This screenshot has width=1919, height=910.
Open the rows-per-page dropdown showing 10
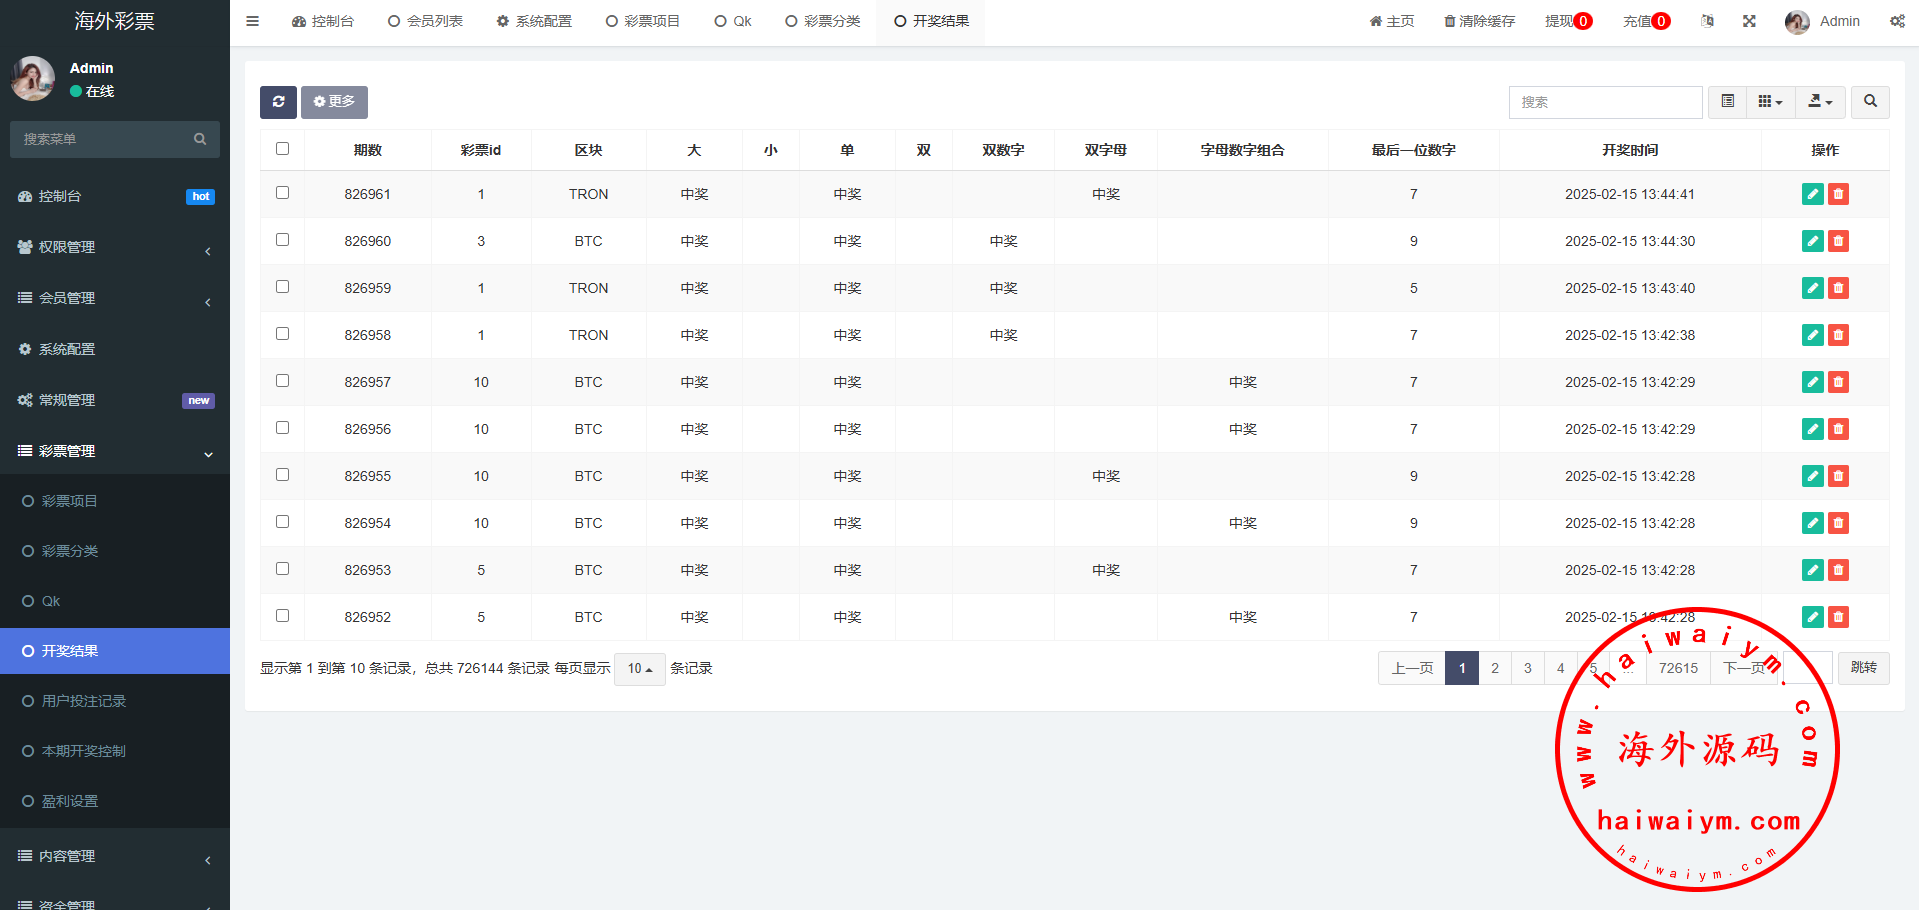coord(639,669)
